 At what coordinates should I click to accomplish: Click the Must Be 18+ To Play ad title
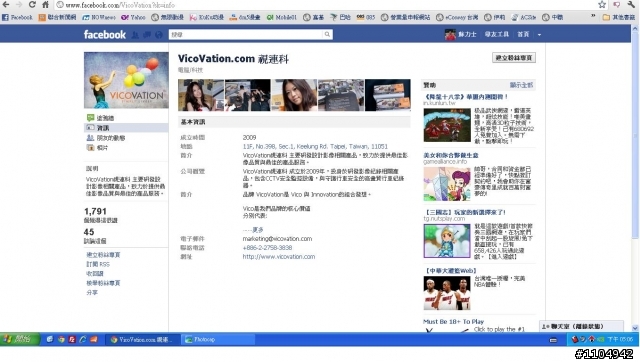click(453, 322)
